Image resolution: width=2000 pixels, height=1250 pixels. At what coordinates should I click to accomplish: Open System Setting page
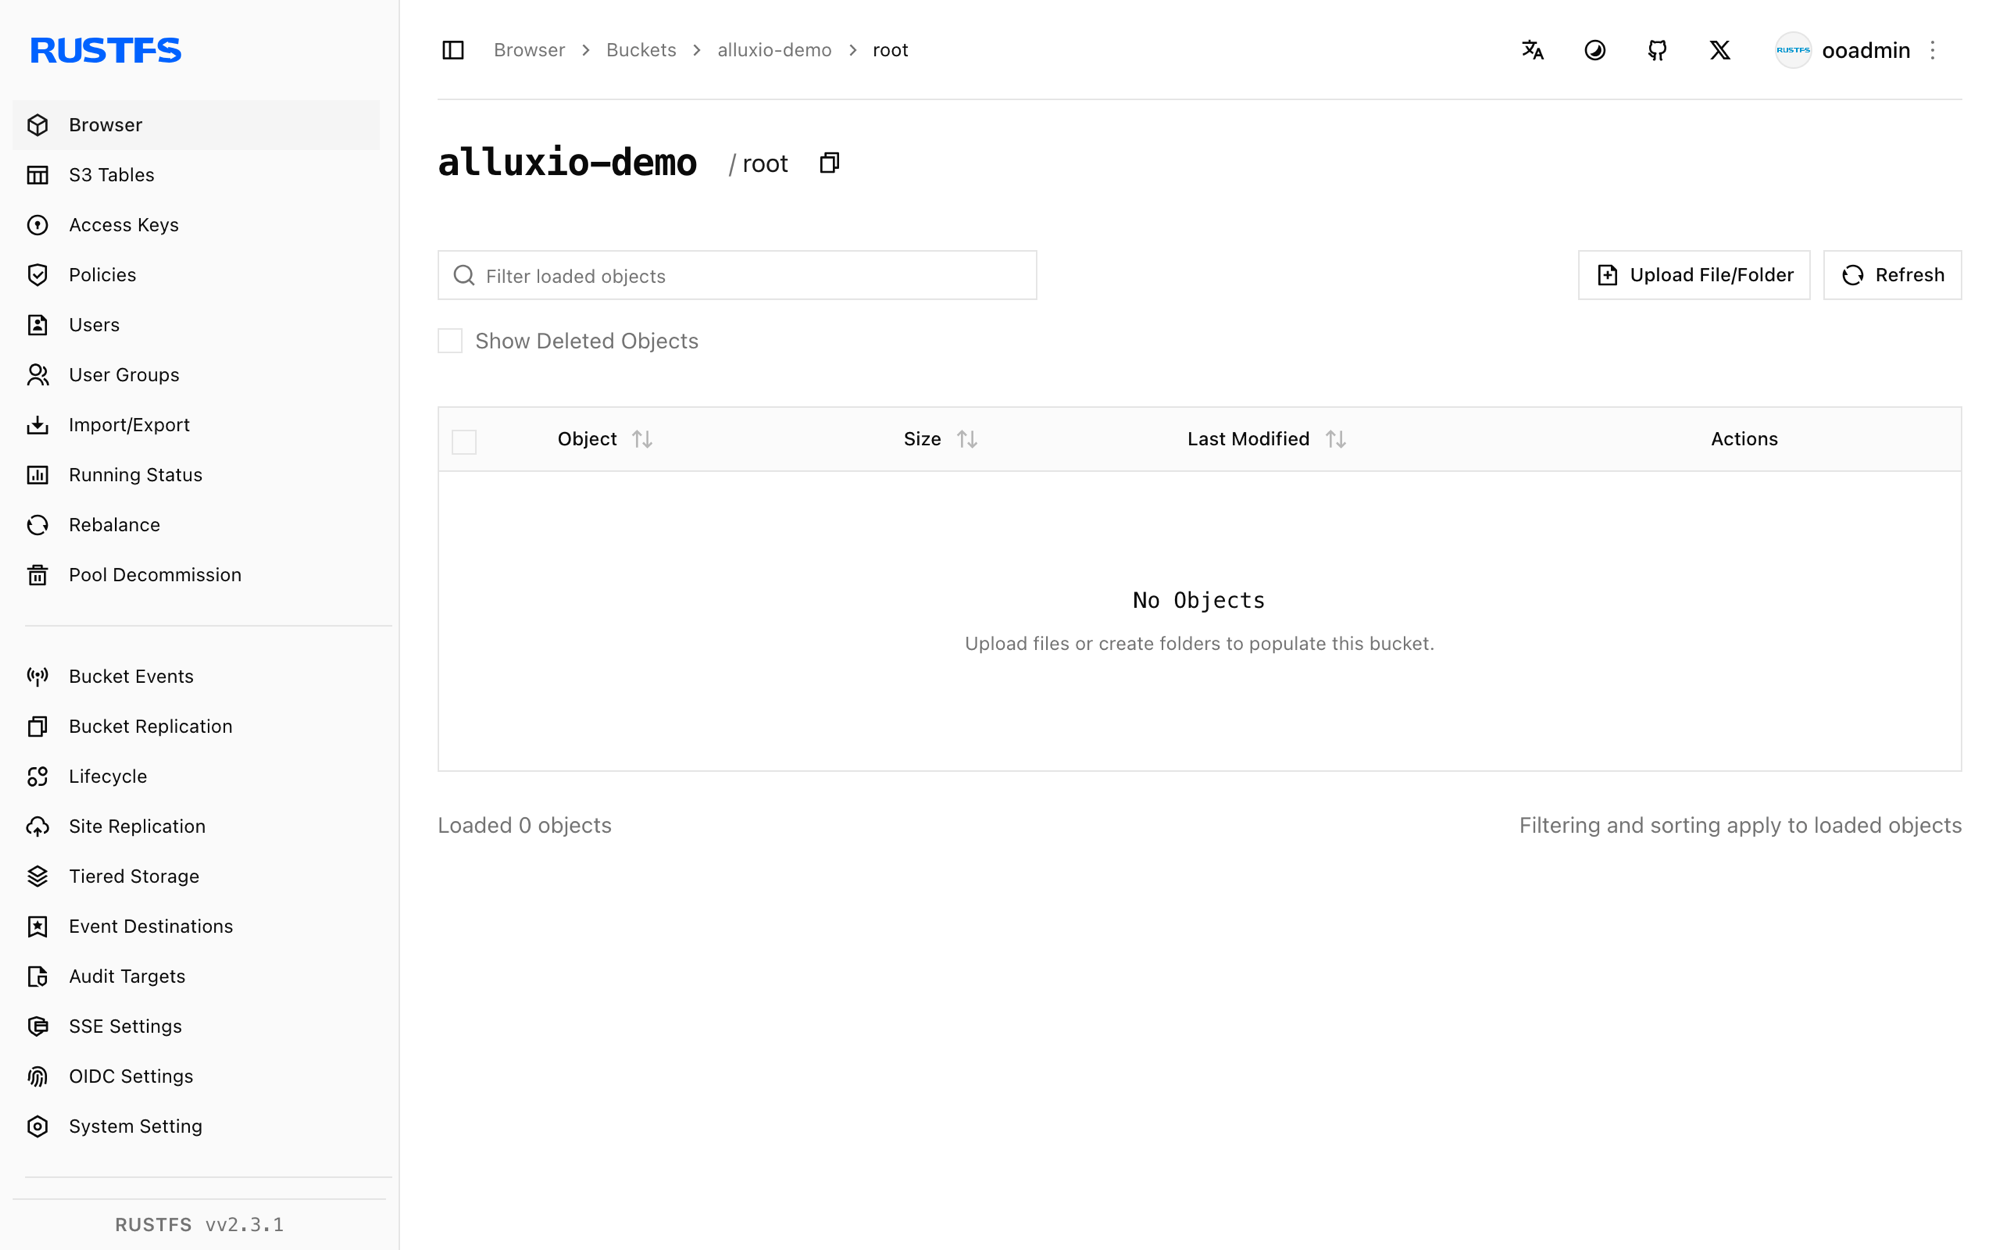[x=196, y=1127]
